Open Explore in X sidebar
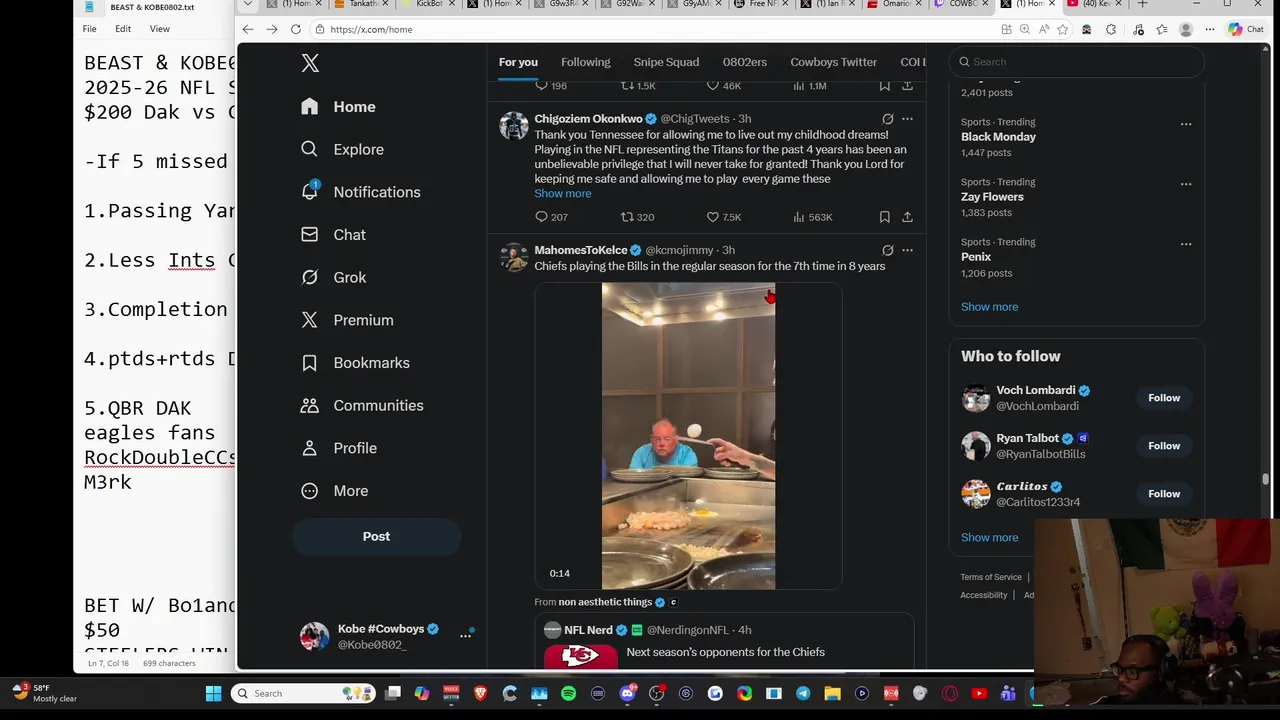This screenshot has width=1280, height=720. (342, 149)
